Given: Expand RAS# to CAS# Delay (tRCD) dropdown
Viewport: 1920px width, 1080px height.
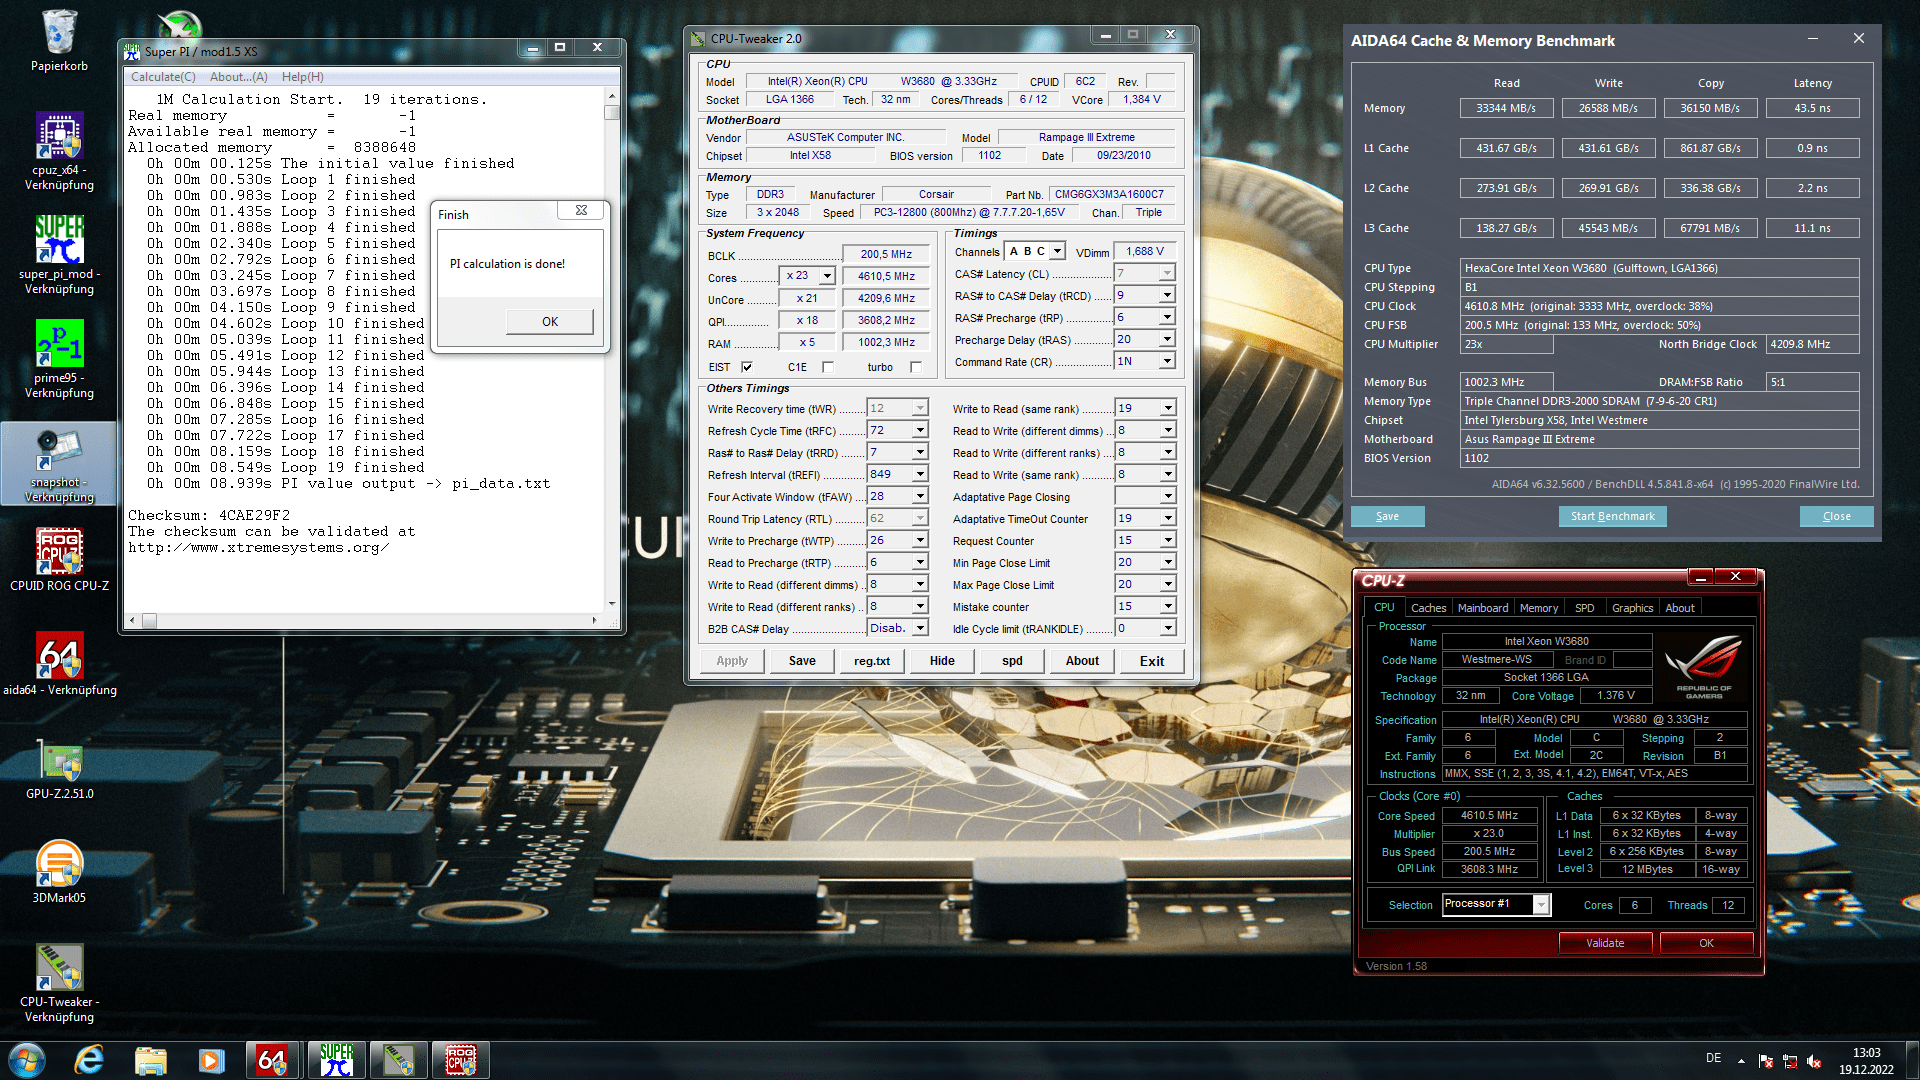Looking at the screenshot, I should pyautogui.click(x=1167, y=295).
